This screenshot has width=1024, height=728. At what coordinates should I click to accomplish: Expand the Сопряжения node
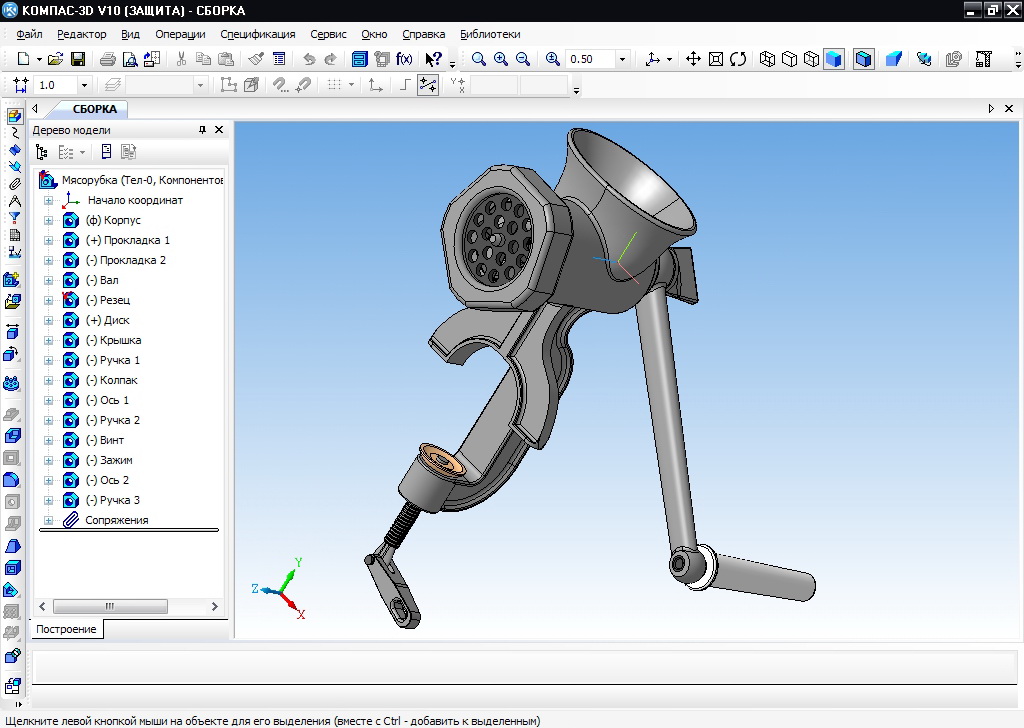pyautogui.click(x=48, y=520)
